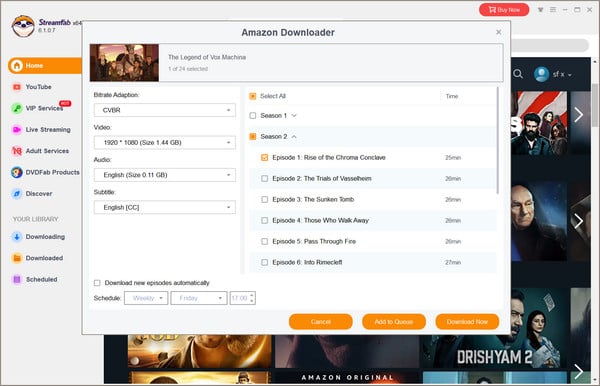Screen dimensions: 600x386
Task: Open the Bitrate Adaption CVBR dropdown
Action: 165,110
